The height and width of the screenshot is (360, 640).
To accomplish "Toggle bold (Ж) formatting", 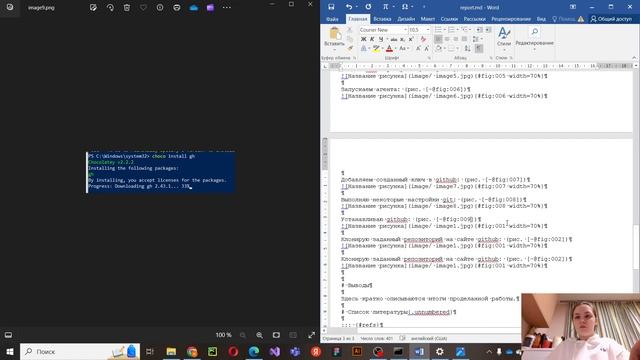I will click(x=363, y=39).
